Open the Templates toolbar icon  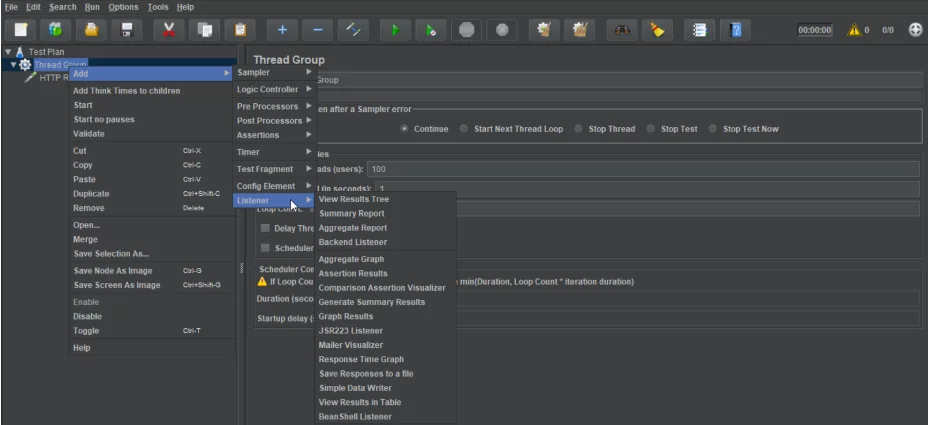(56, 30)
